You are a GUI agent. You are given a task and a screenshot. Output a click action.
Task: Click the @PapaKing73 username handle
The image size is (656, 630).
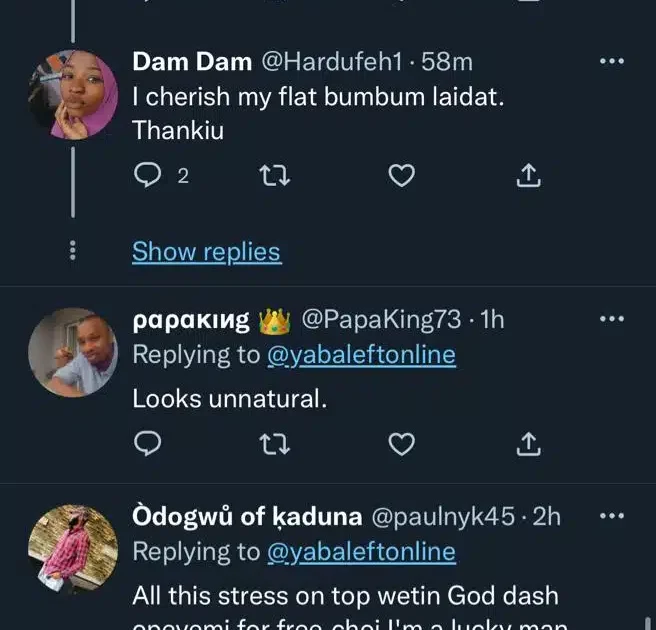pyautogui.click(x=380, y=320)
